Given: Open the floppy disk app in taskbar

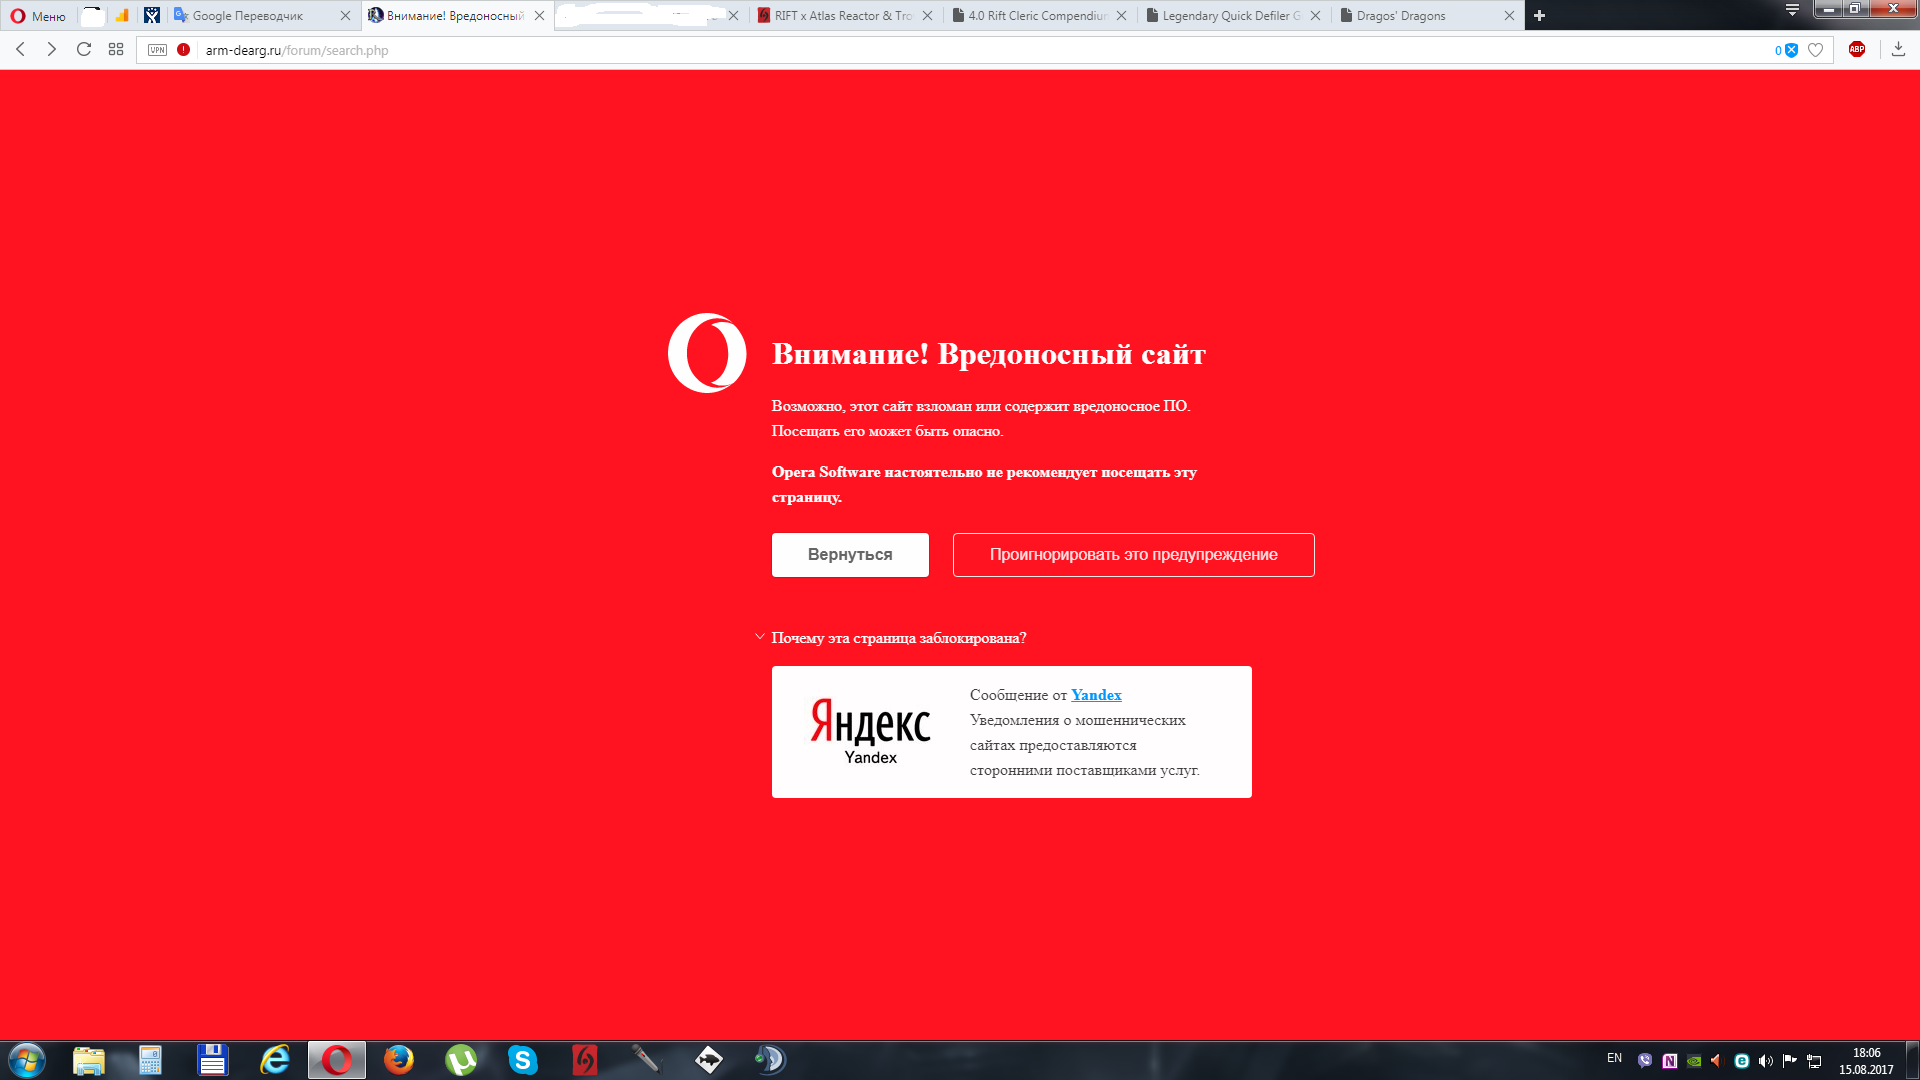Looking at the screenshot, I should (x=213, y=1060).
